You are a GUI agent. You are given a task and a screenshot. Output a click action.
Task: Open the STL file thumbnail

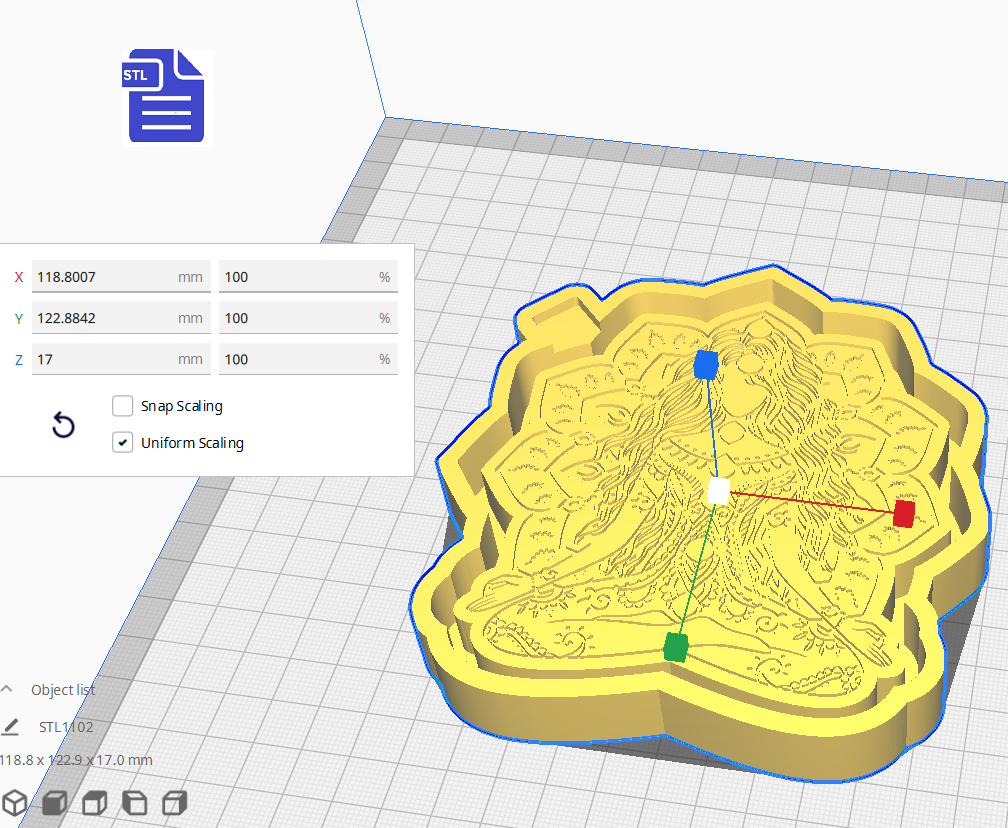tap(166, 97)
